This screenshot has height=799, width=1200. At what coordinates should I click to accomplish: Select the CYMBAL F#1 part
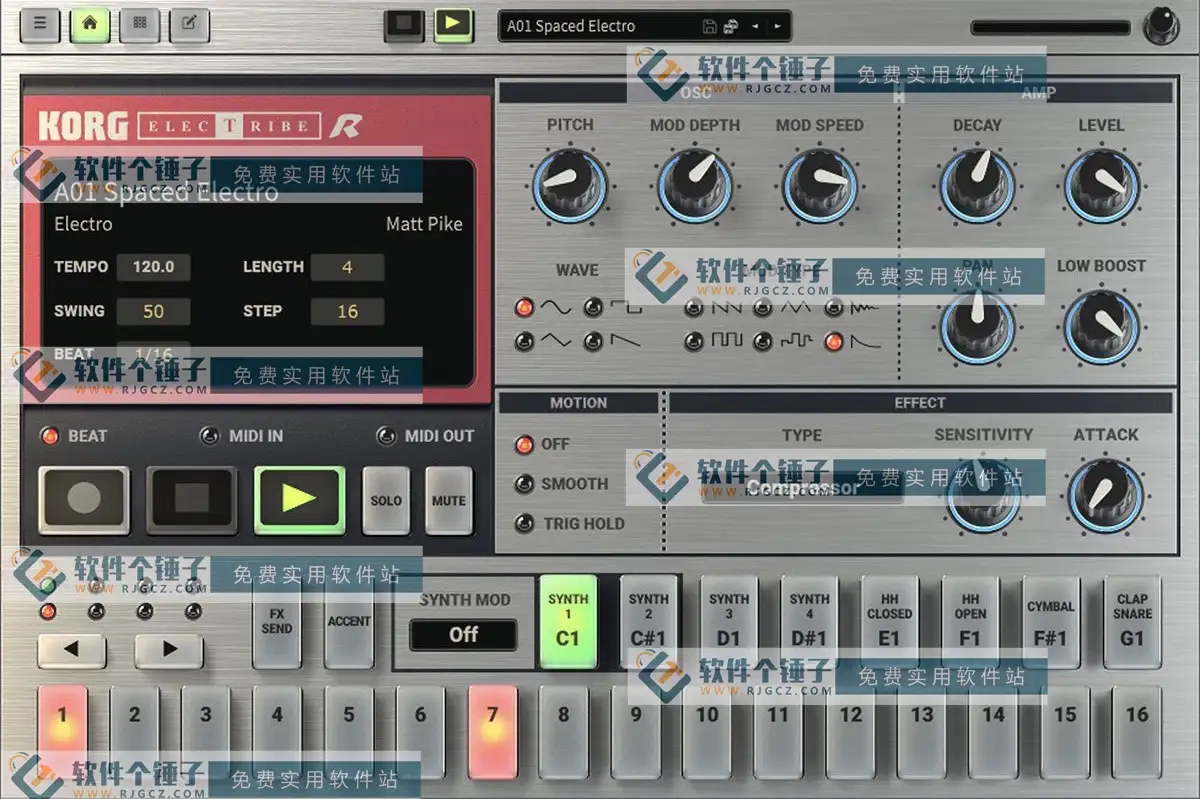[1050, 621]
